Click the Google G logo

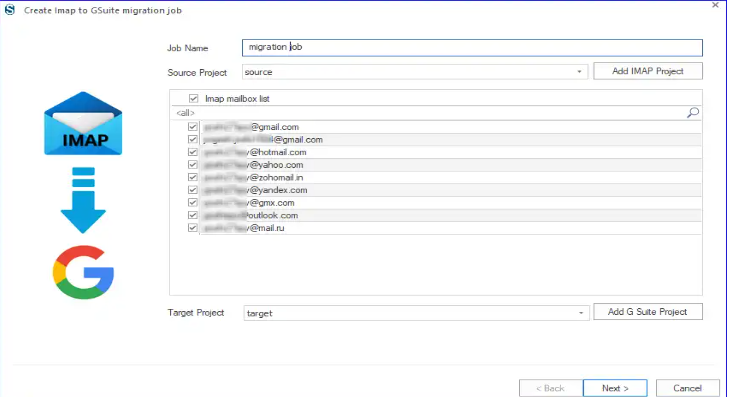click(83, 272)
